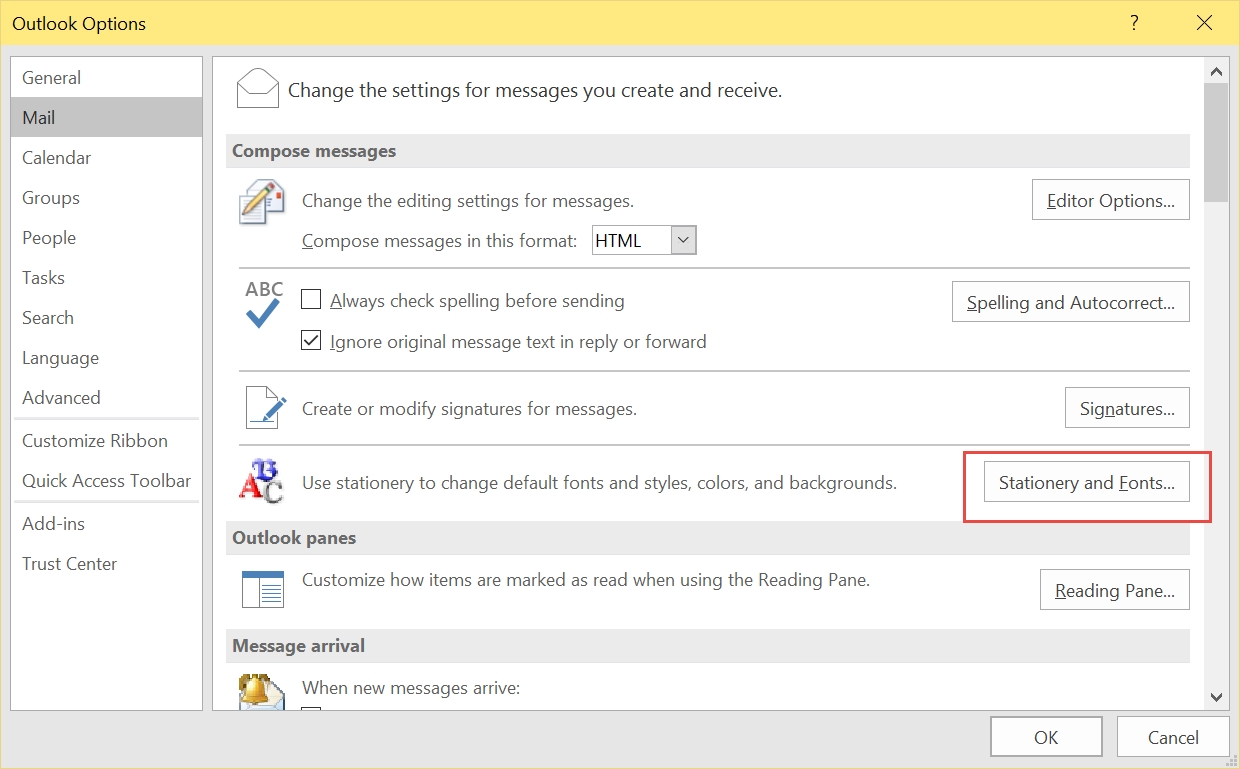Viewport: 1240px width, 769px height.
Task: Open the Compose messages format dropdown
Action: (x=684, y=240)
